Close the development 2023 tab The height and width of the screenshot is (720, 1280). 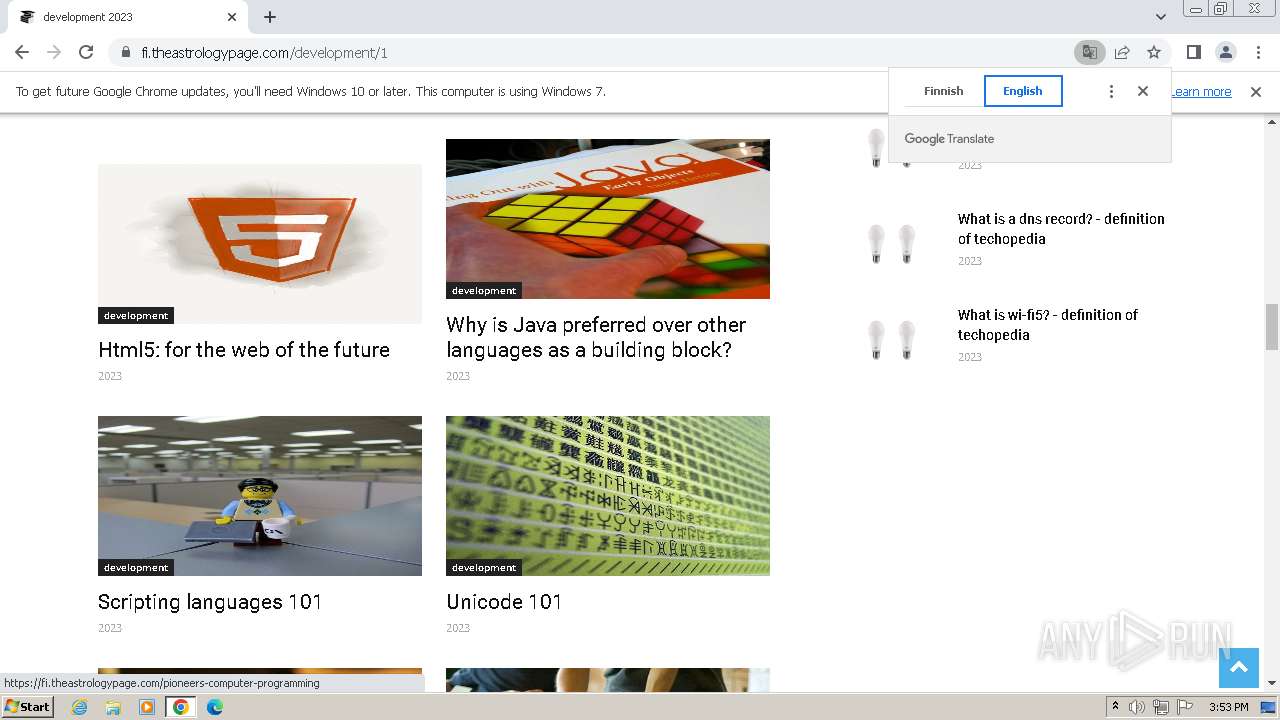[232, 17]
